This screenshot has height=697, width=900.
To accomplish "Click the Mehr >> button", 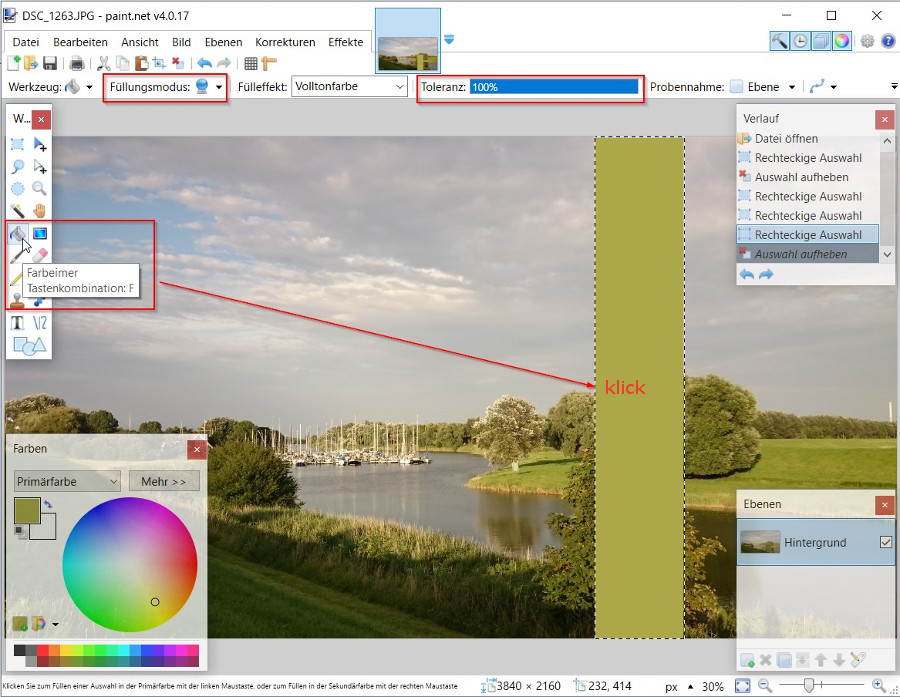I will coord(164,481).
